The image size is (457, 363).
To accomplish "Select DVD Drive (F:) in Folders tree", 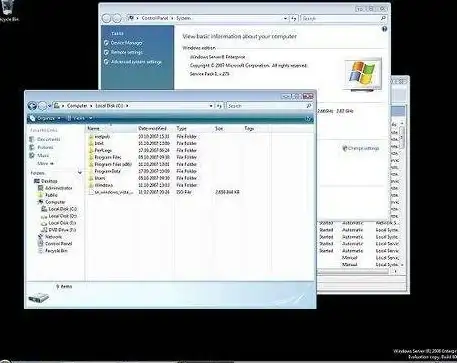I will (x=59, y=230).
